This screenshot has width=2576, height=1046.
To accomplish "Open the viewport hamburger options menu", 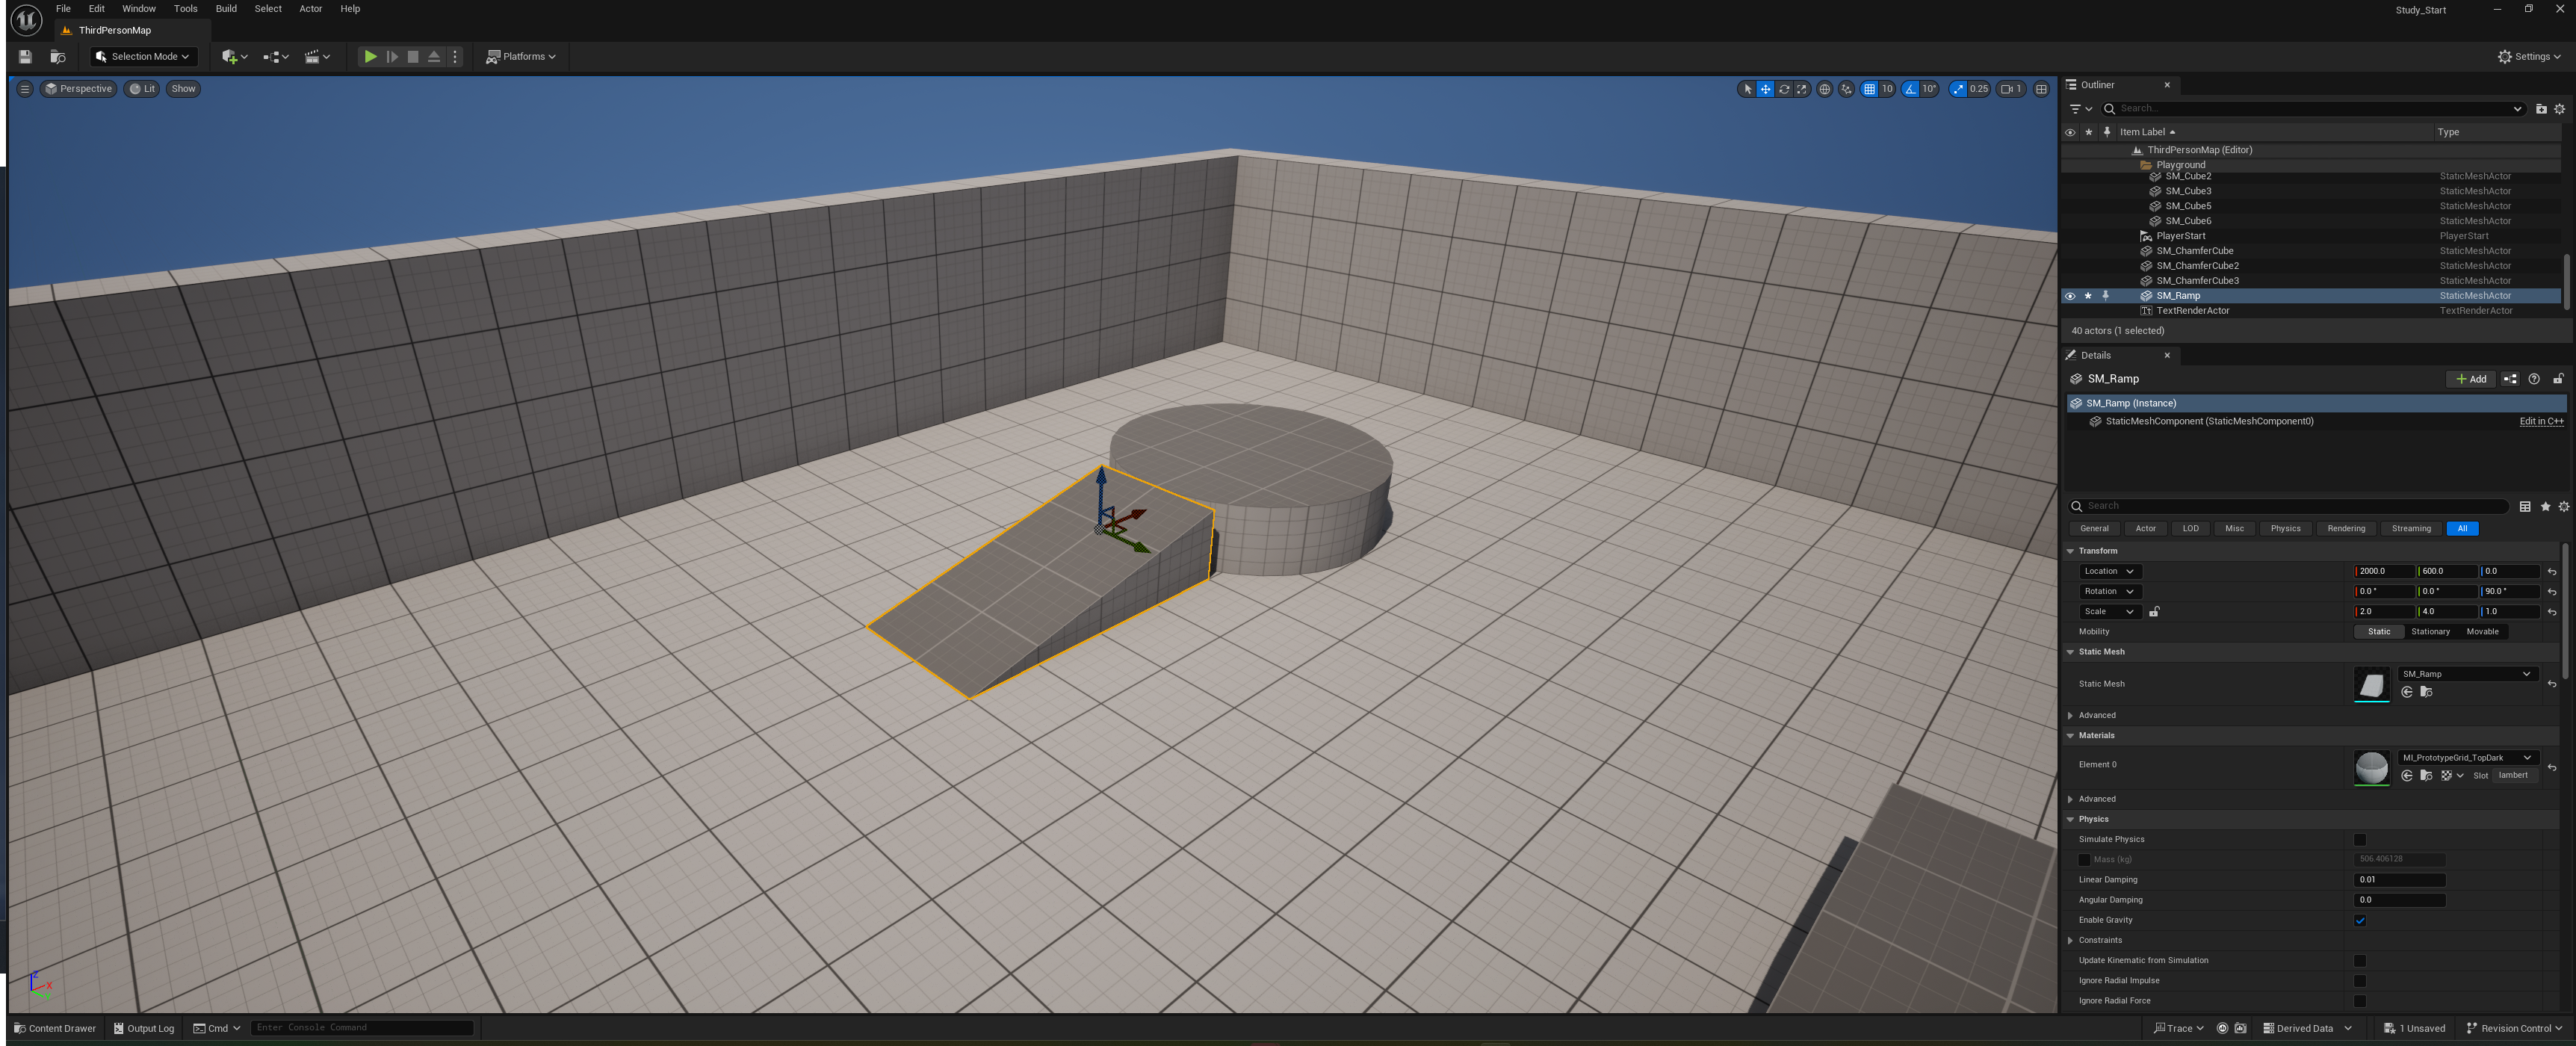I will (25, 89).
